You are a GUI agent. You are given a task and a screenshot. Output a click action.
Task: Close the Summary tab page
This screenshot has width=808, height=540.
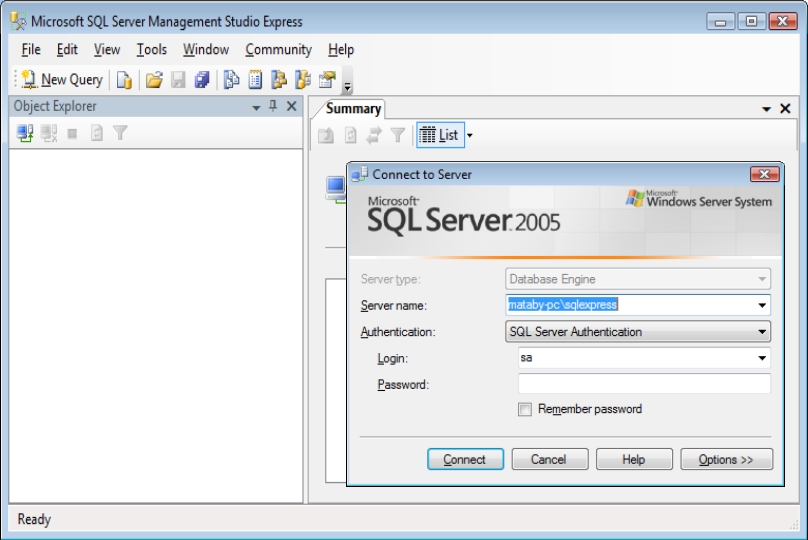click(x=785, y=109)
